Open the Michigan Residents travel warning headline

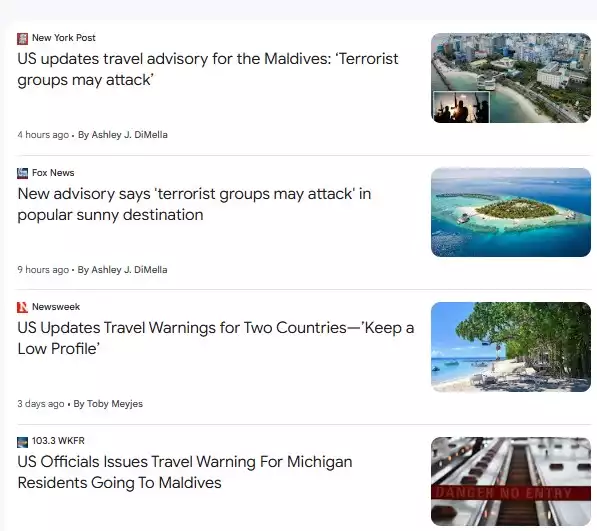(x=185, y=472)
